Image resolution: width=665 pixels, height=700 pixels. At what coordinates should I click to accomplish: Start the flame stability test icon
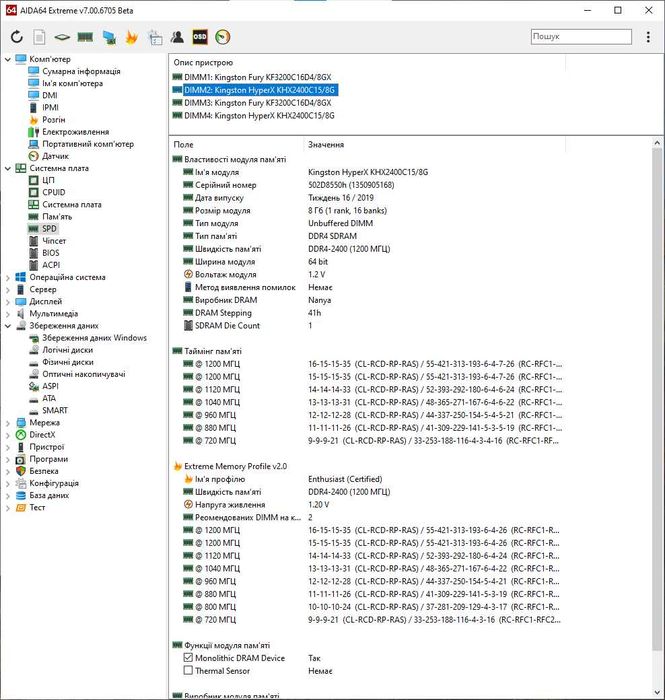132,37
